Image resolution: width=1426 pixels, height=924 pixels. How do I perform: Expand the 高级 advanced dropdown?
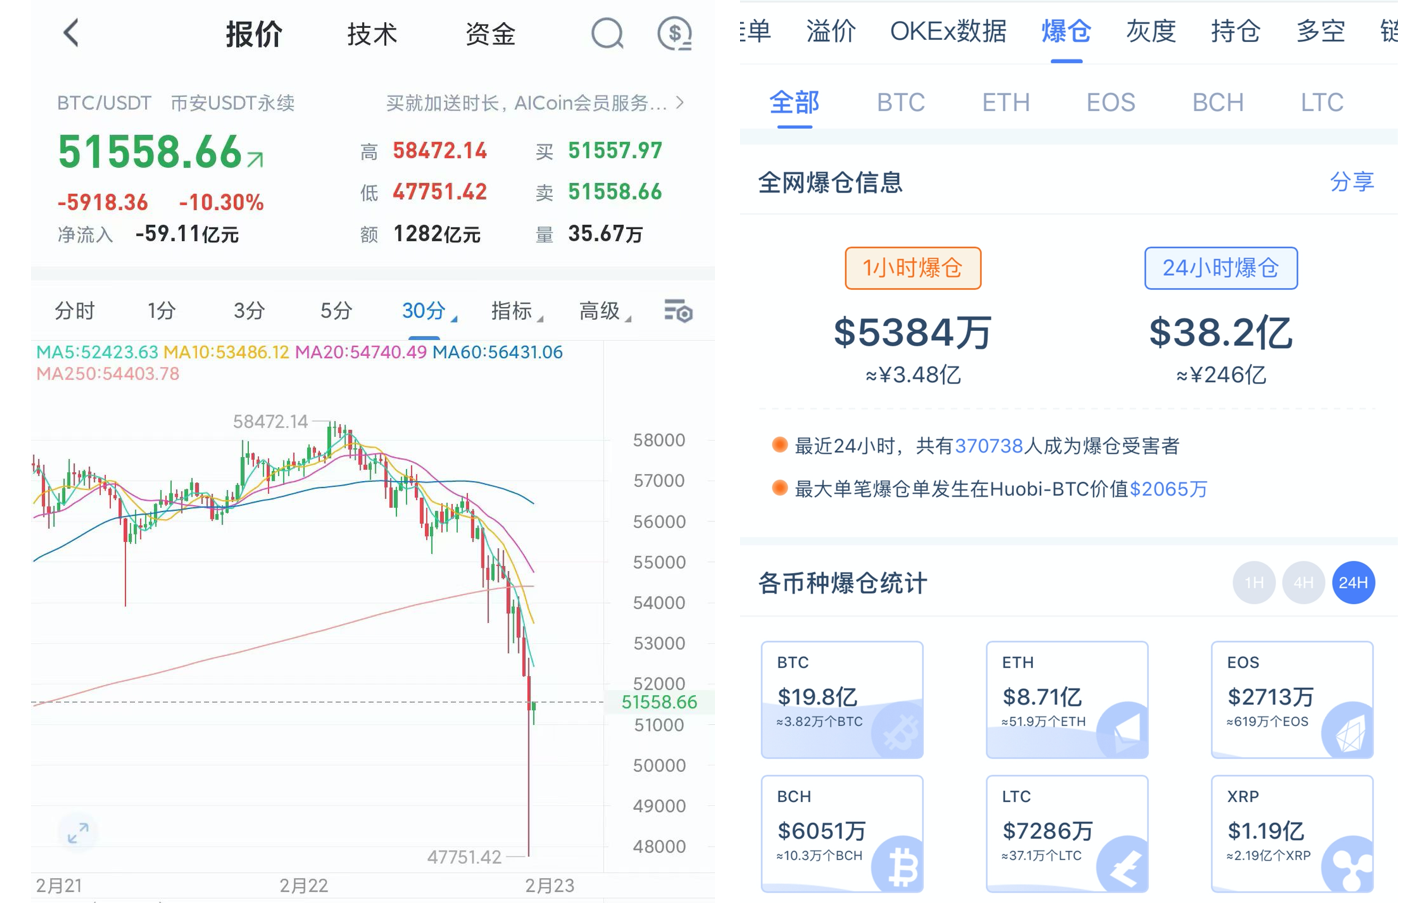(x=604, y=311)
